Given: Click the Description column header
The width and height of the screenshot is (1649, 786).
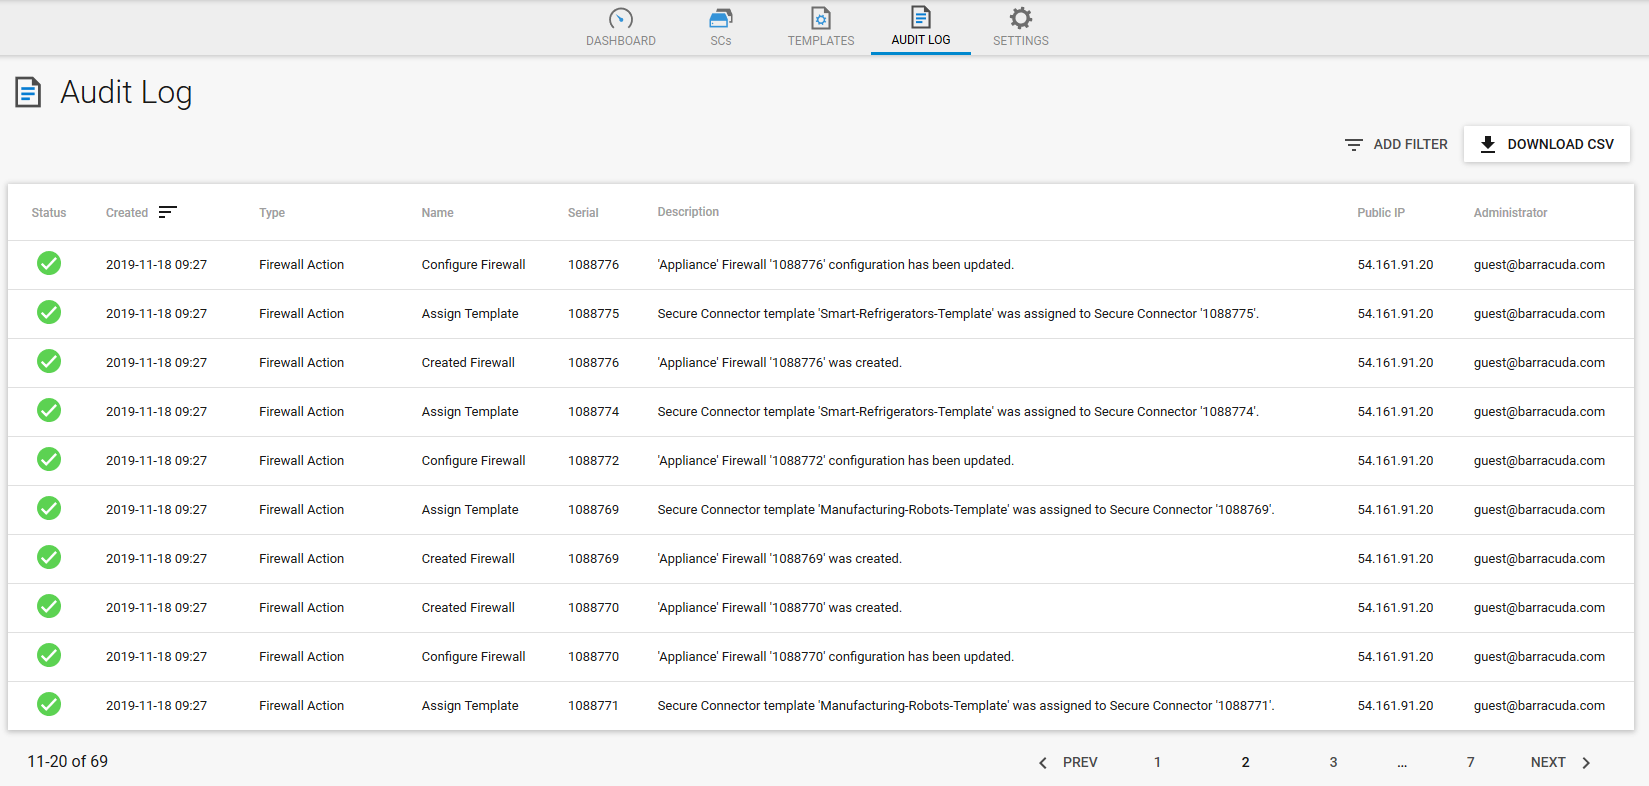Looking at the screenshot, I should click(x=688, y=212).
